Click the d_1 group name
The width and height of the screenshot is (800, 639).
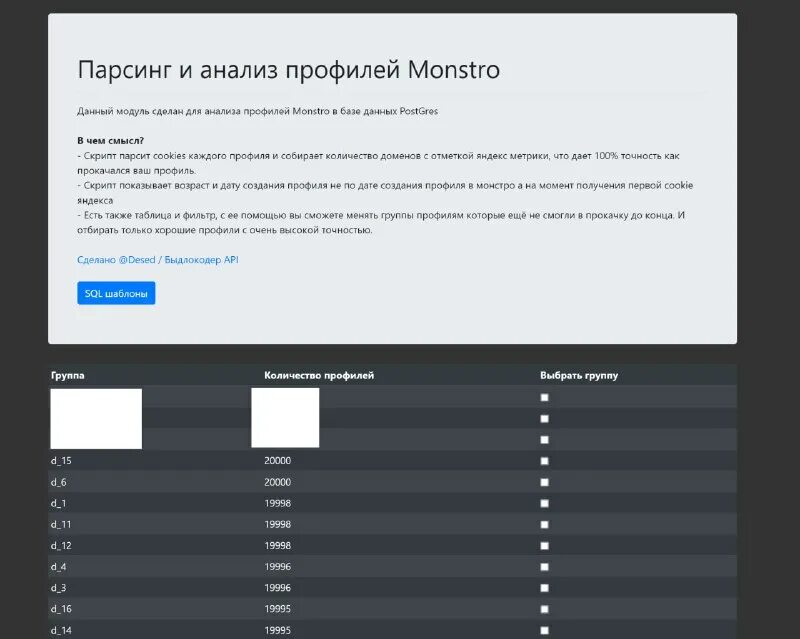(59, 503)
